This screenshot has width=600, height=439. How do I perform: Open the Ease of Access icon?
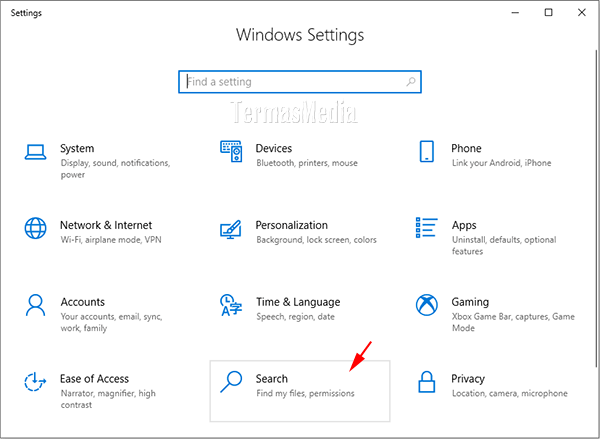(x=35, y=382)
